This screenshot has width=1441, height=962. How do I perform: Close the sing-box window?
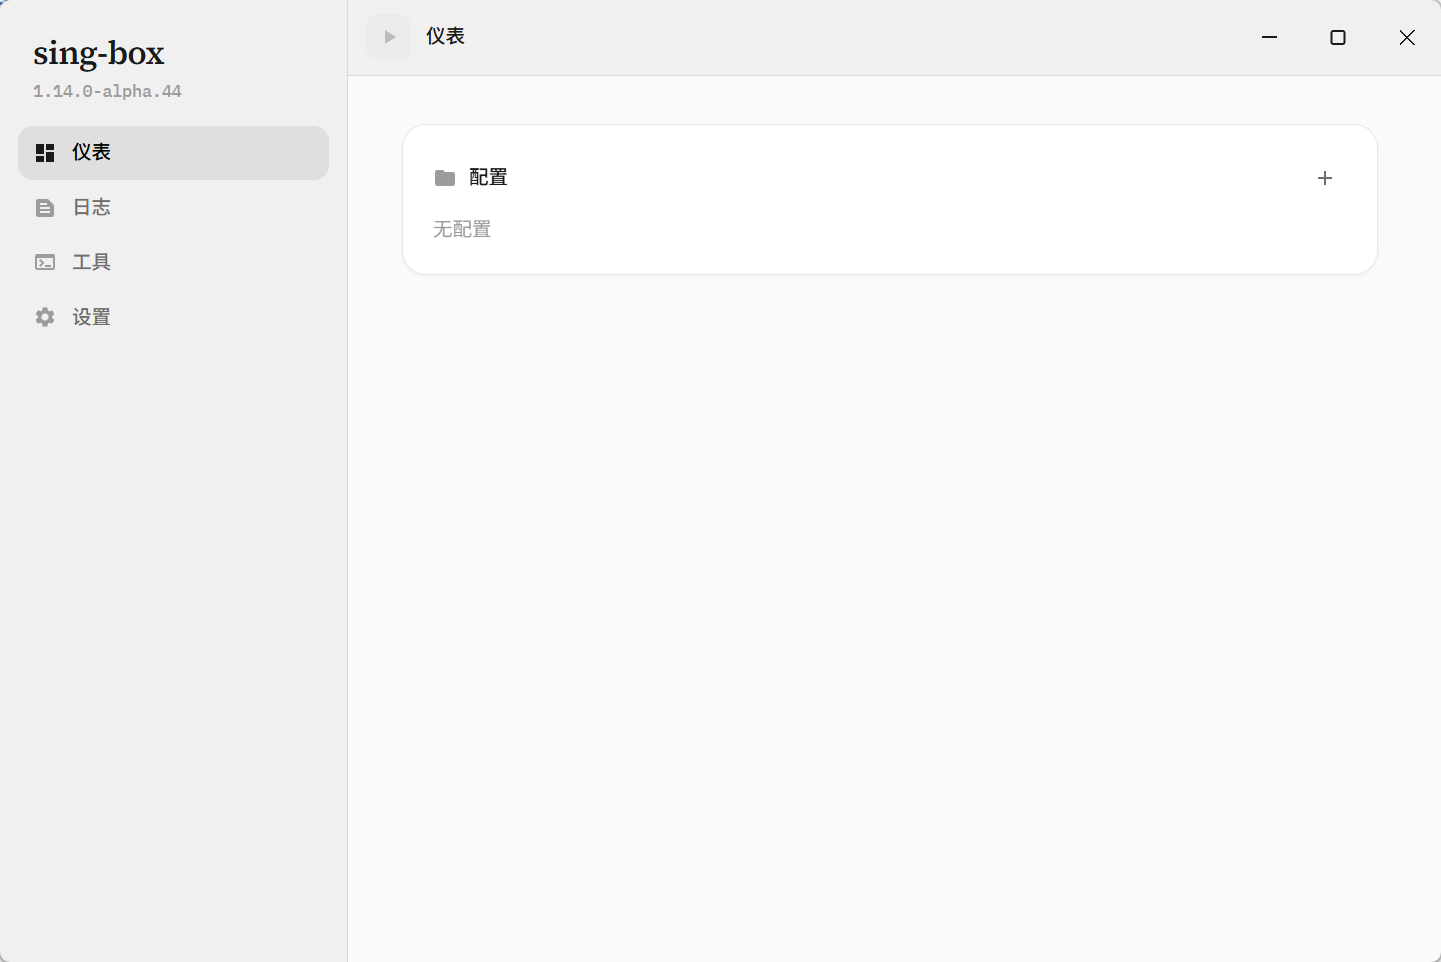[x=1407, y=37]
